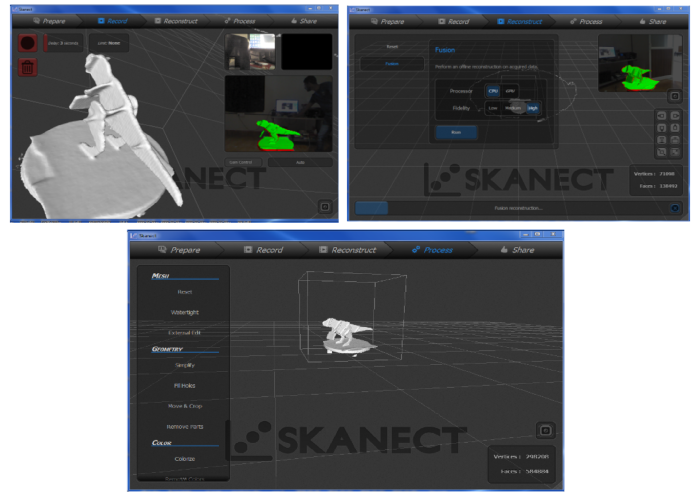The width and height of the screenshot is (700, 500).
Task: Select the highlighted Process tab
Action: [432, 250]
